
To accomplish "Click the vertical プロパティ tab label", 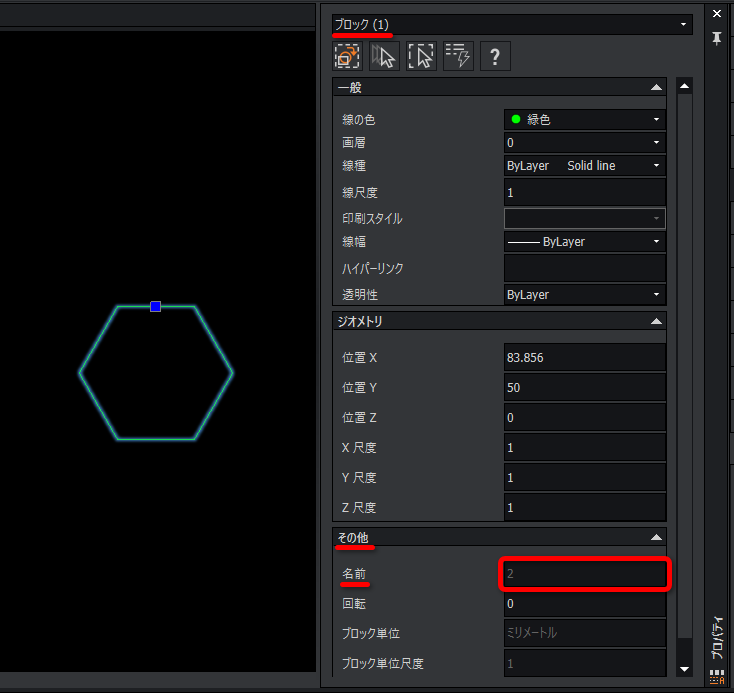I will tap(717, 639).
